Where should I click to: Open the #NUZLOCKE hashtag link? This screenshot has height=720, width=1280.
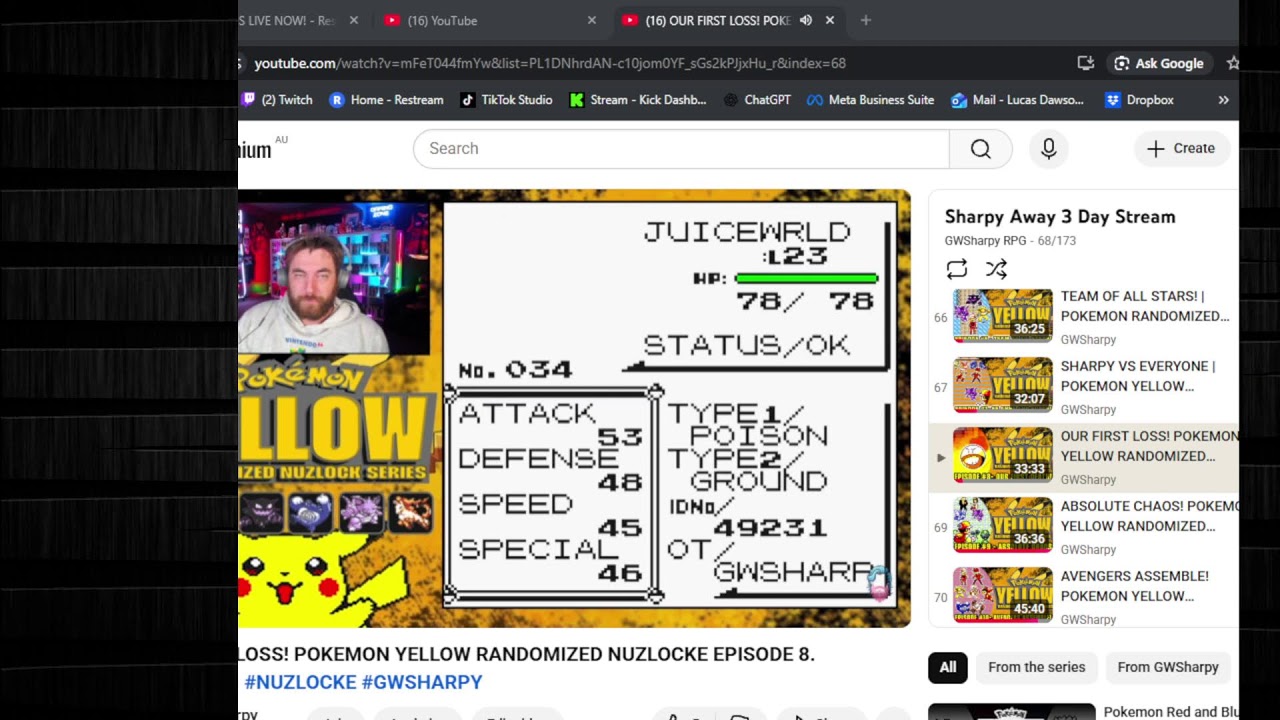300,682
